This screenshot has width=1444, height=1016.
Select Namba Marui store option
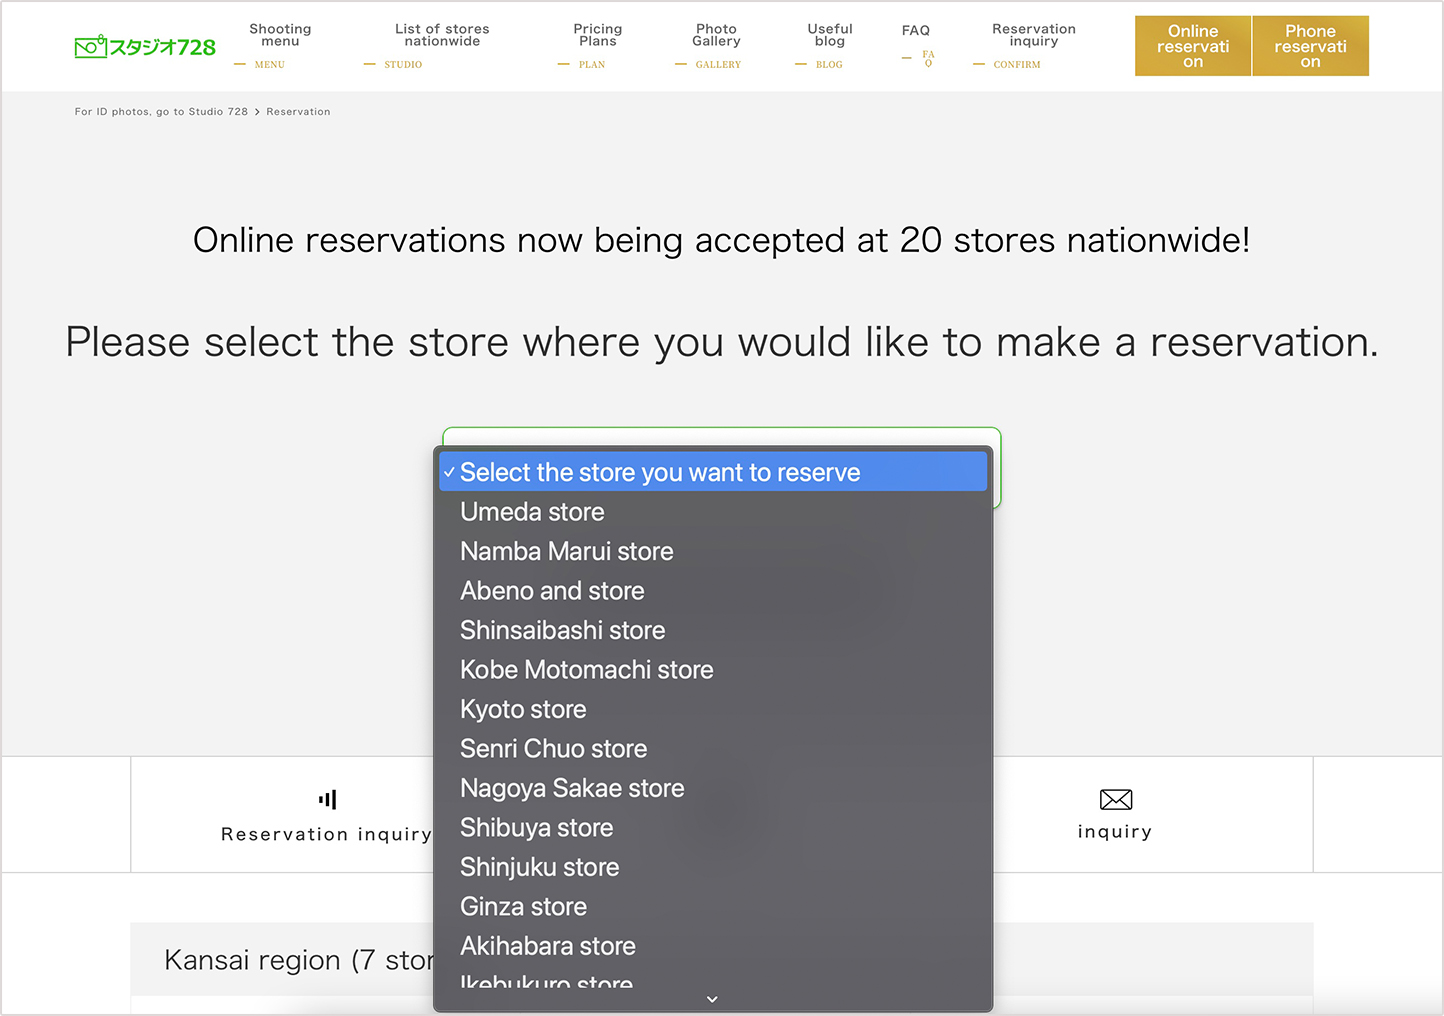pyautogui.click(x=566, y=551)
